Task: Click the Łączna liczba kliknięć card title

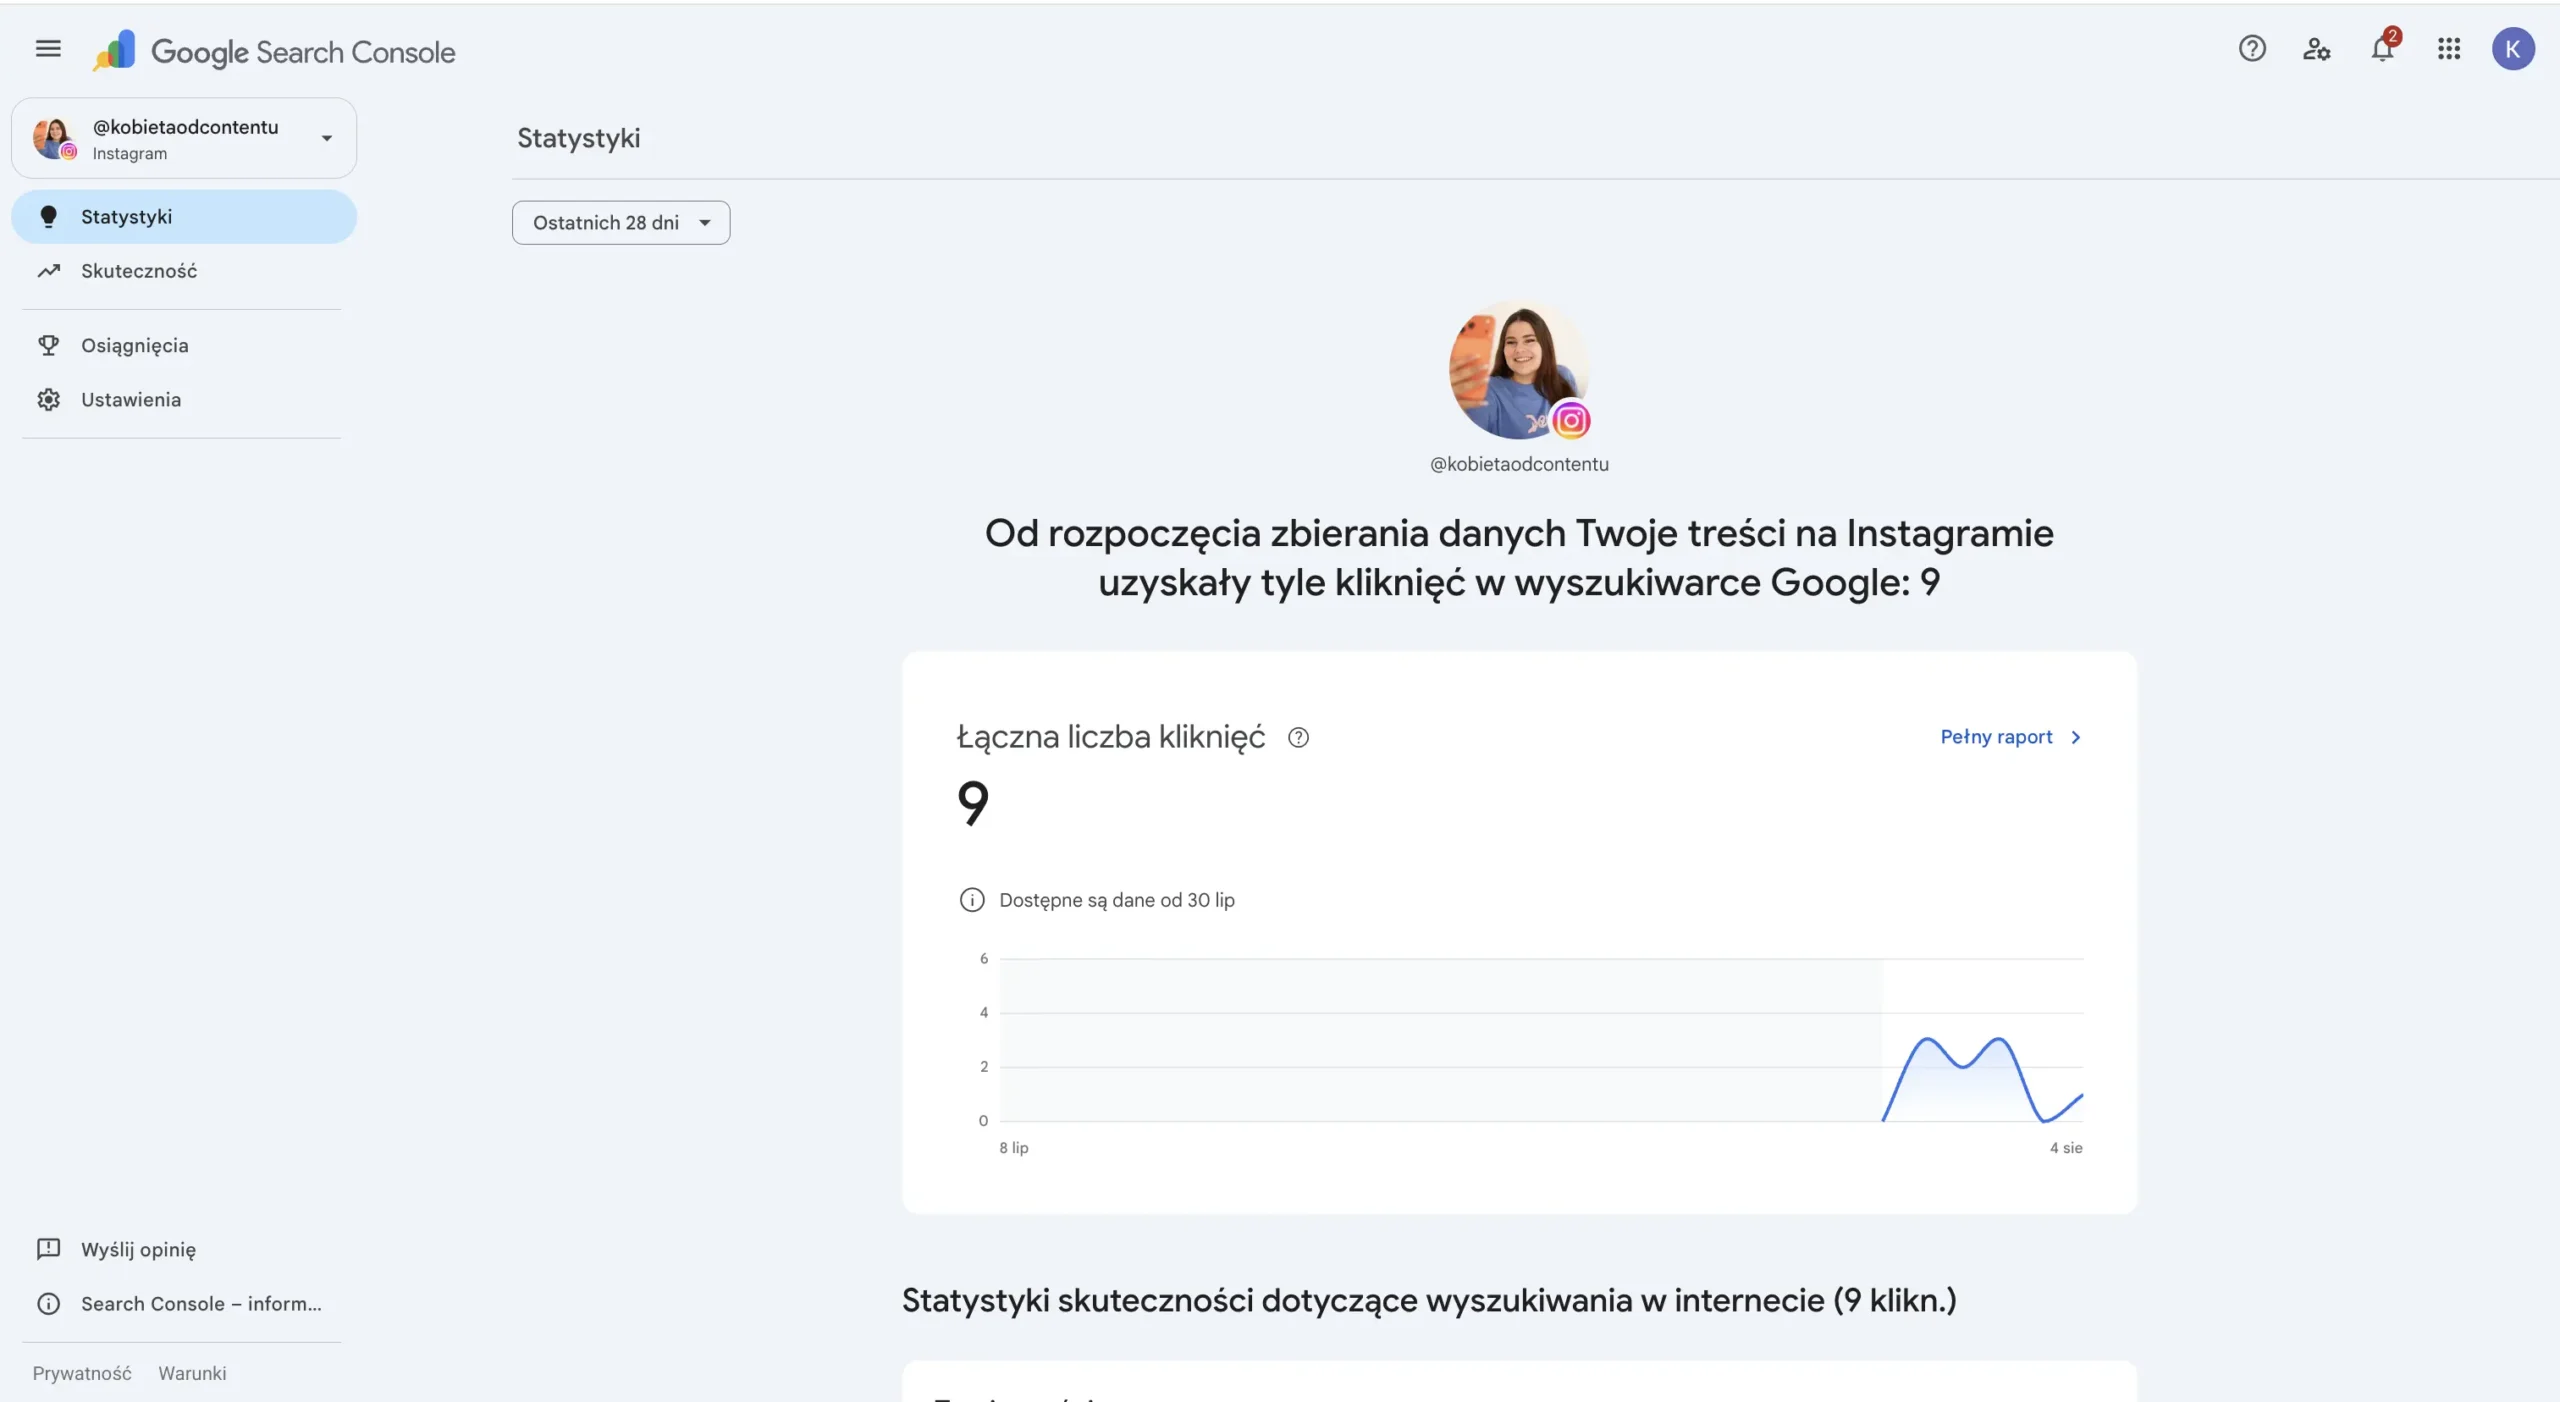Action: 1110,738
